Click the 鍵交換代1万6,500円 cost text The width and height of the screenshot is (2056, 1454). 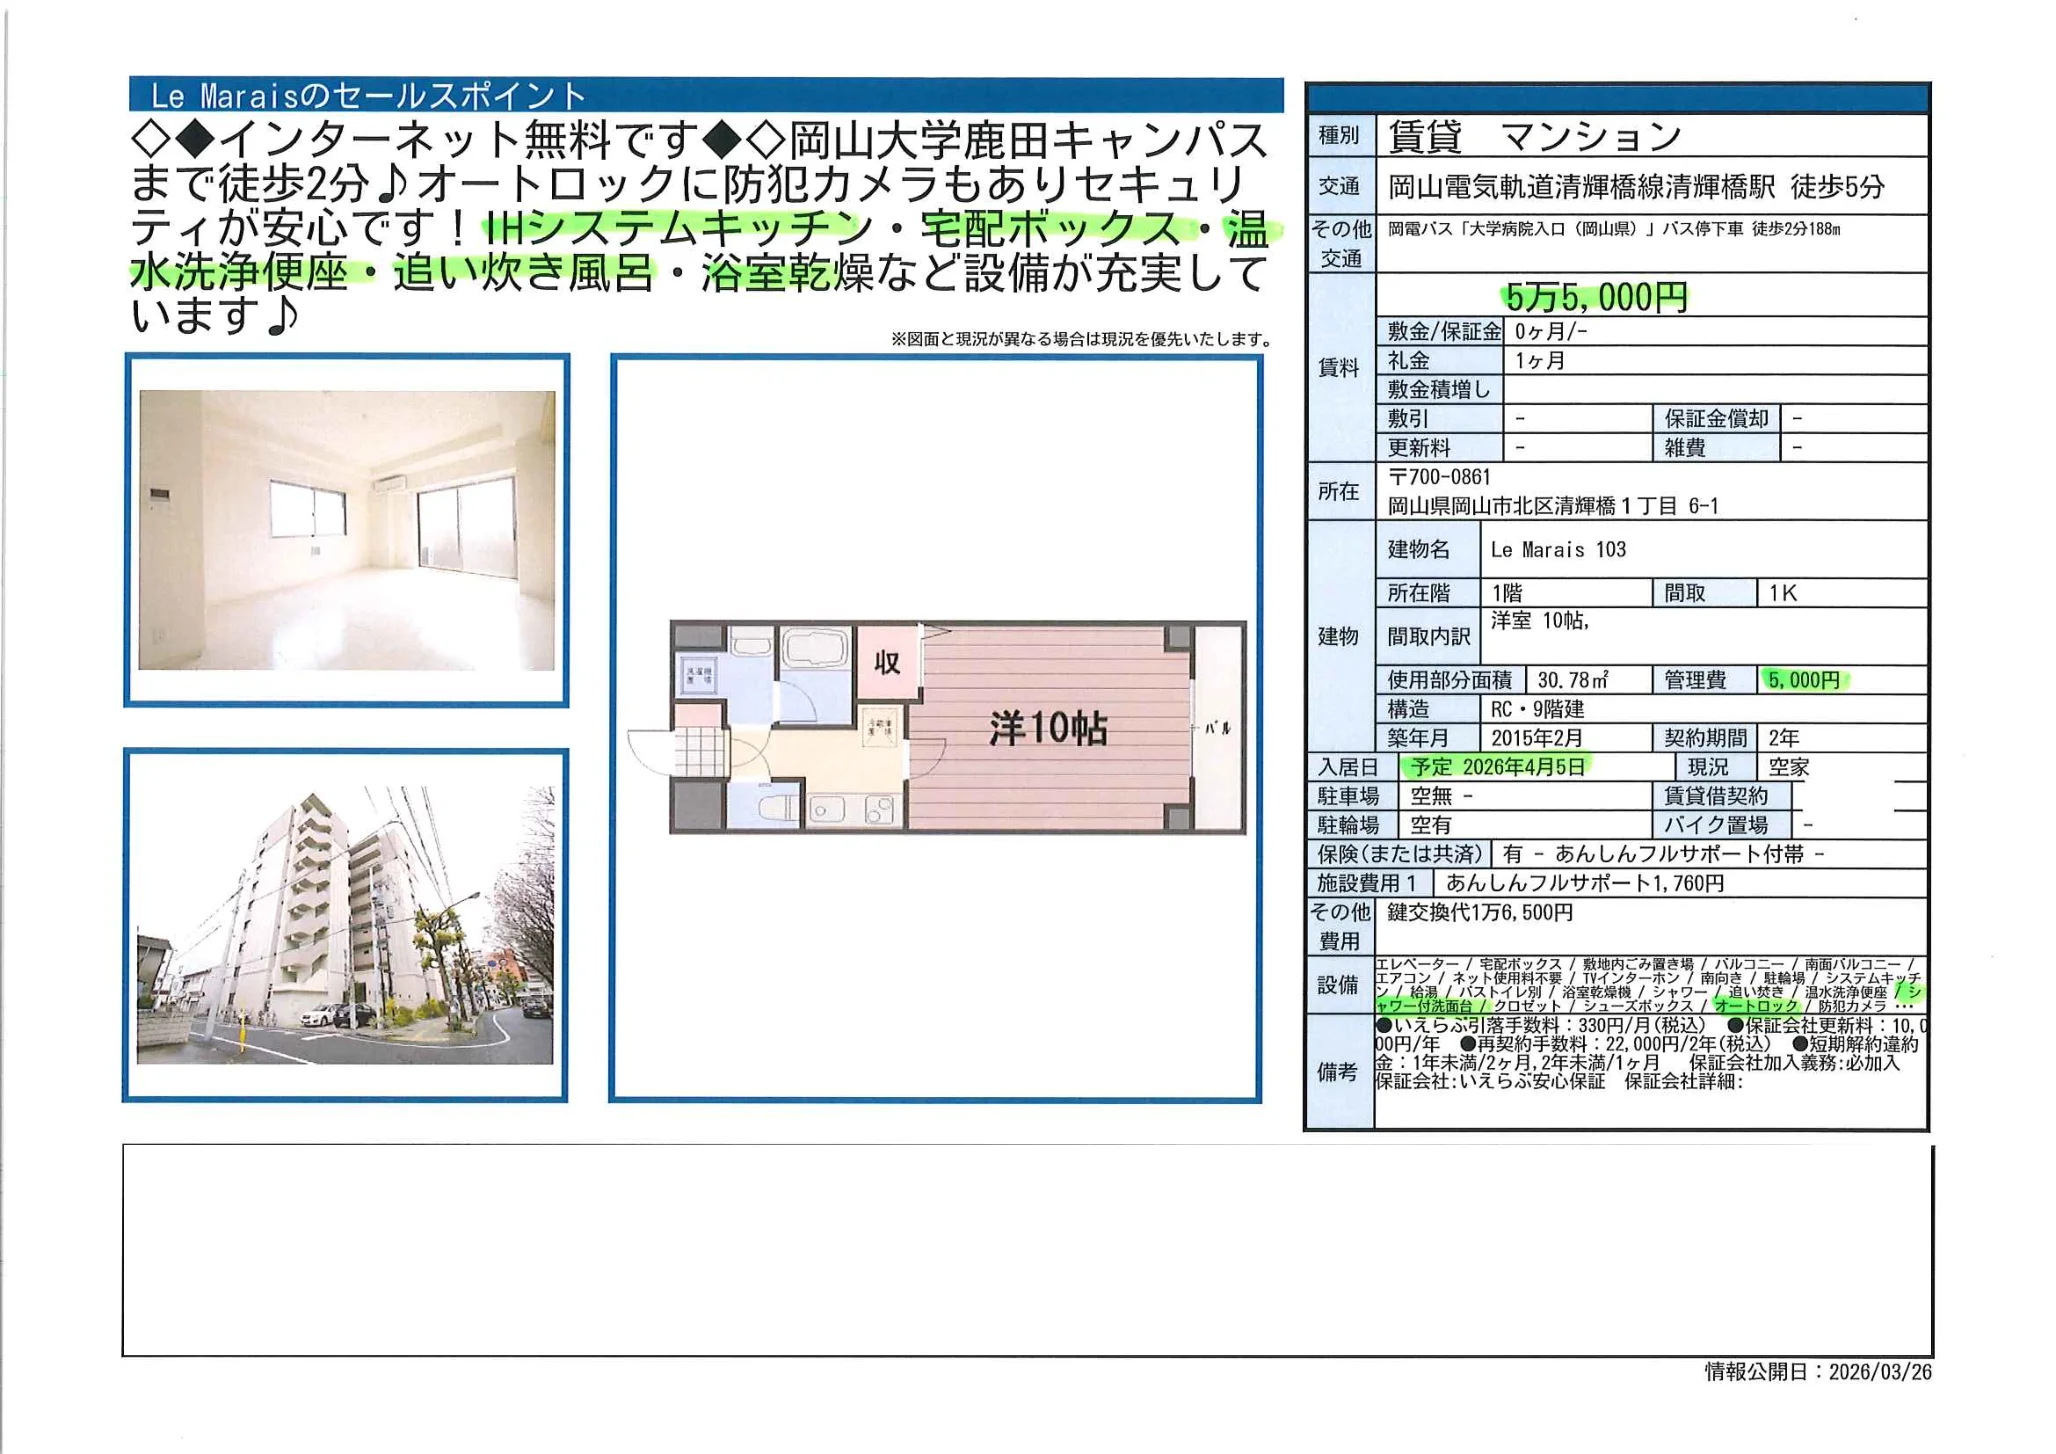tap(1480, 912)
